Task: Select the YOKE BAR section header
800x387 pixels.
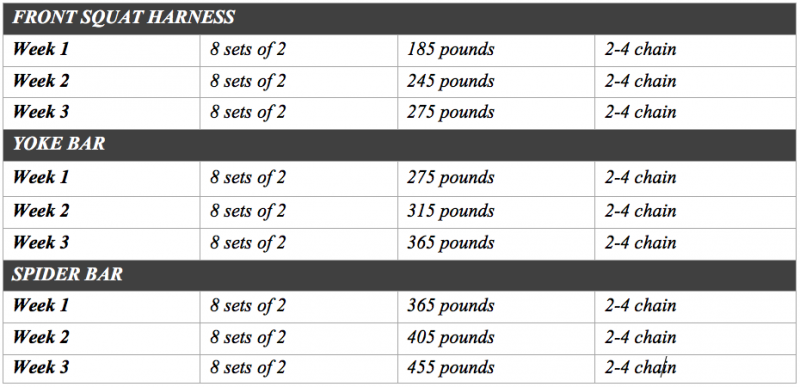Action: 399,145
